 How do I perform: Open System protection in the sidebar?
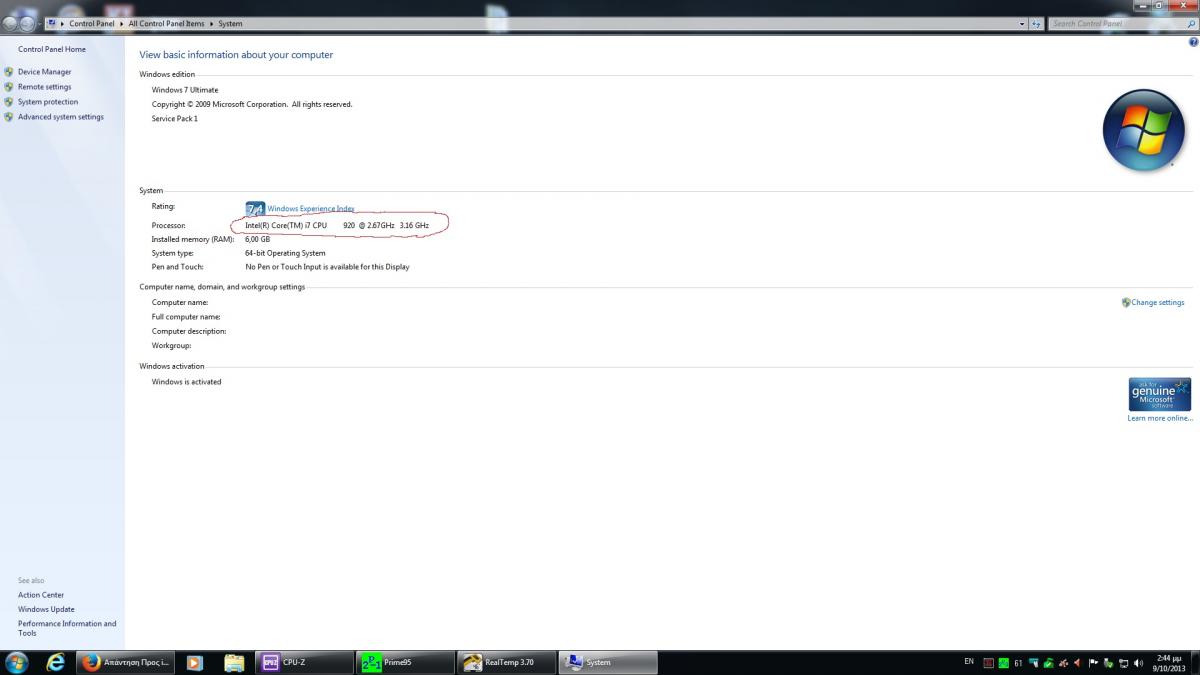(48, 102)
